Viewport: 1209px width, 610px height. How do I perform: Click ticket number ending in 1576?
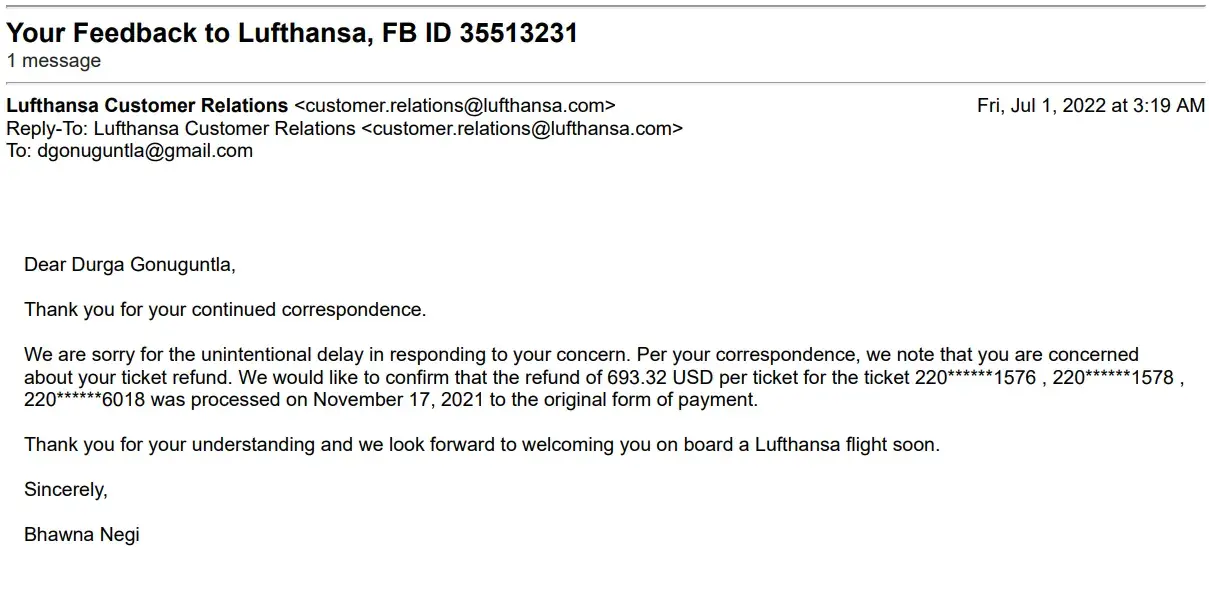coord(977,378)
